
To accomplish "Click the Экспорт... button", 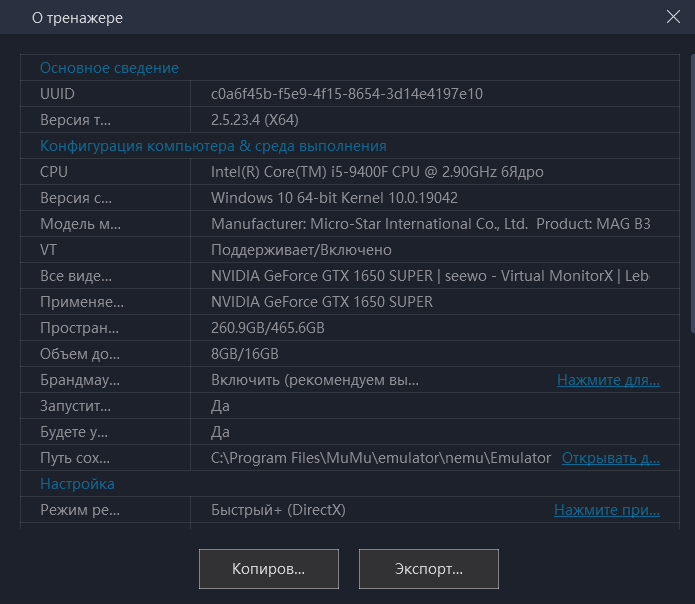I will [x=429, y=569].
